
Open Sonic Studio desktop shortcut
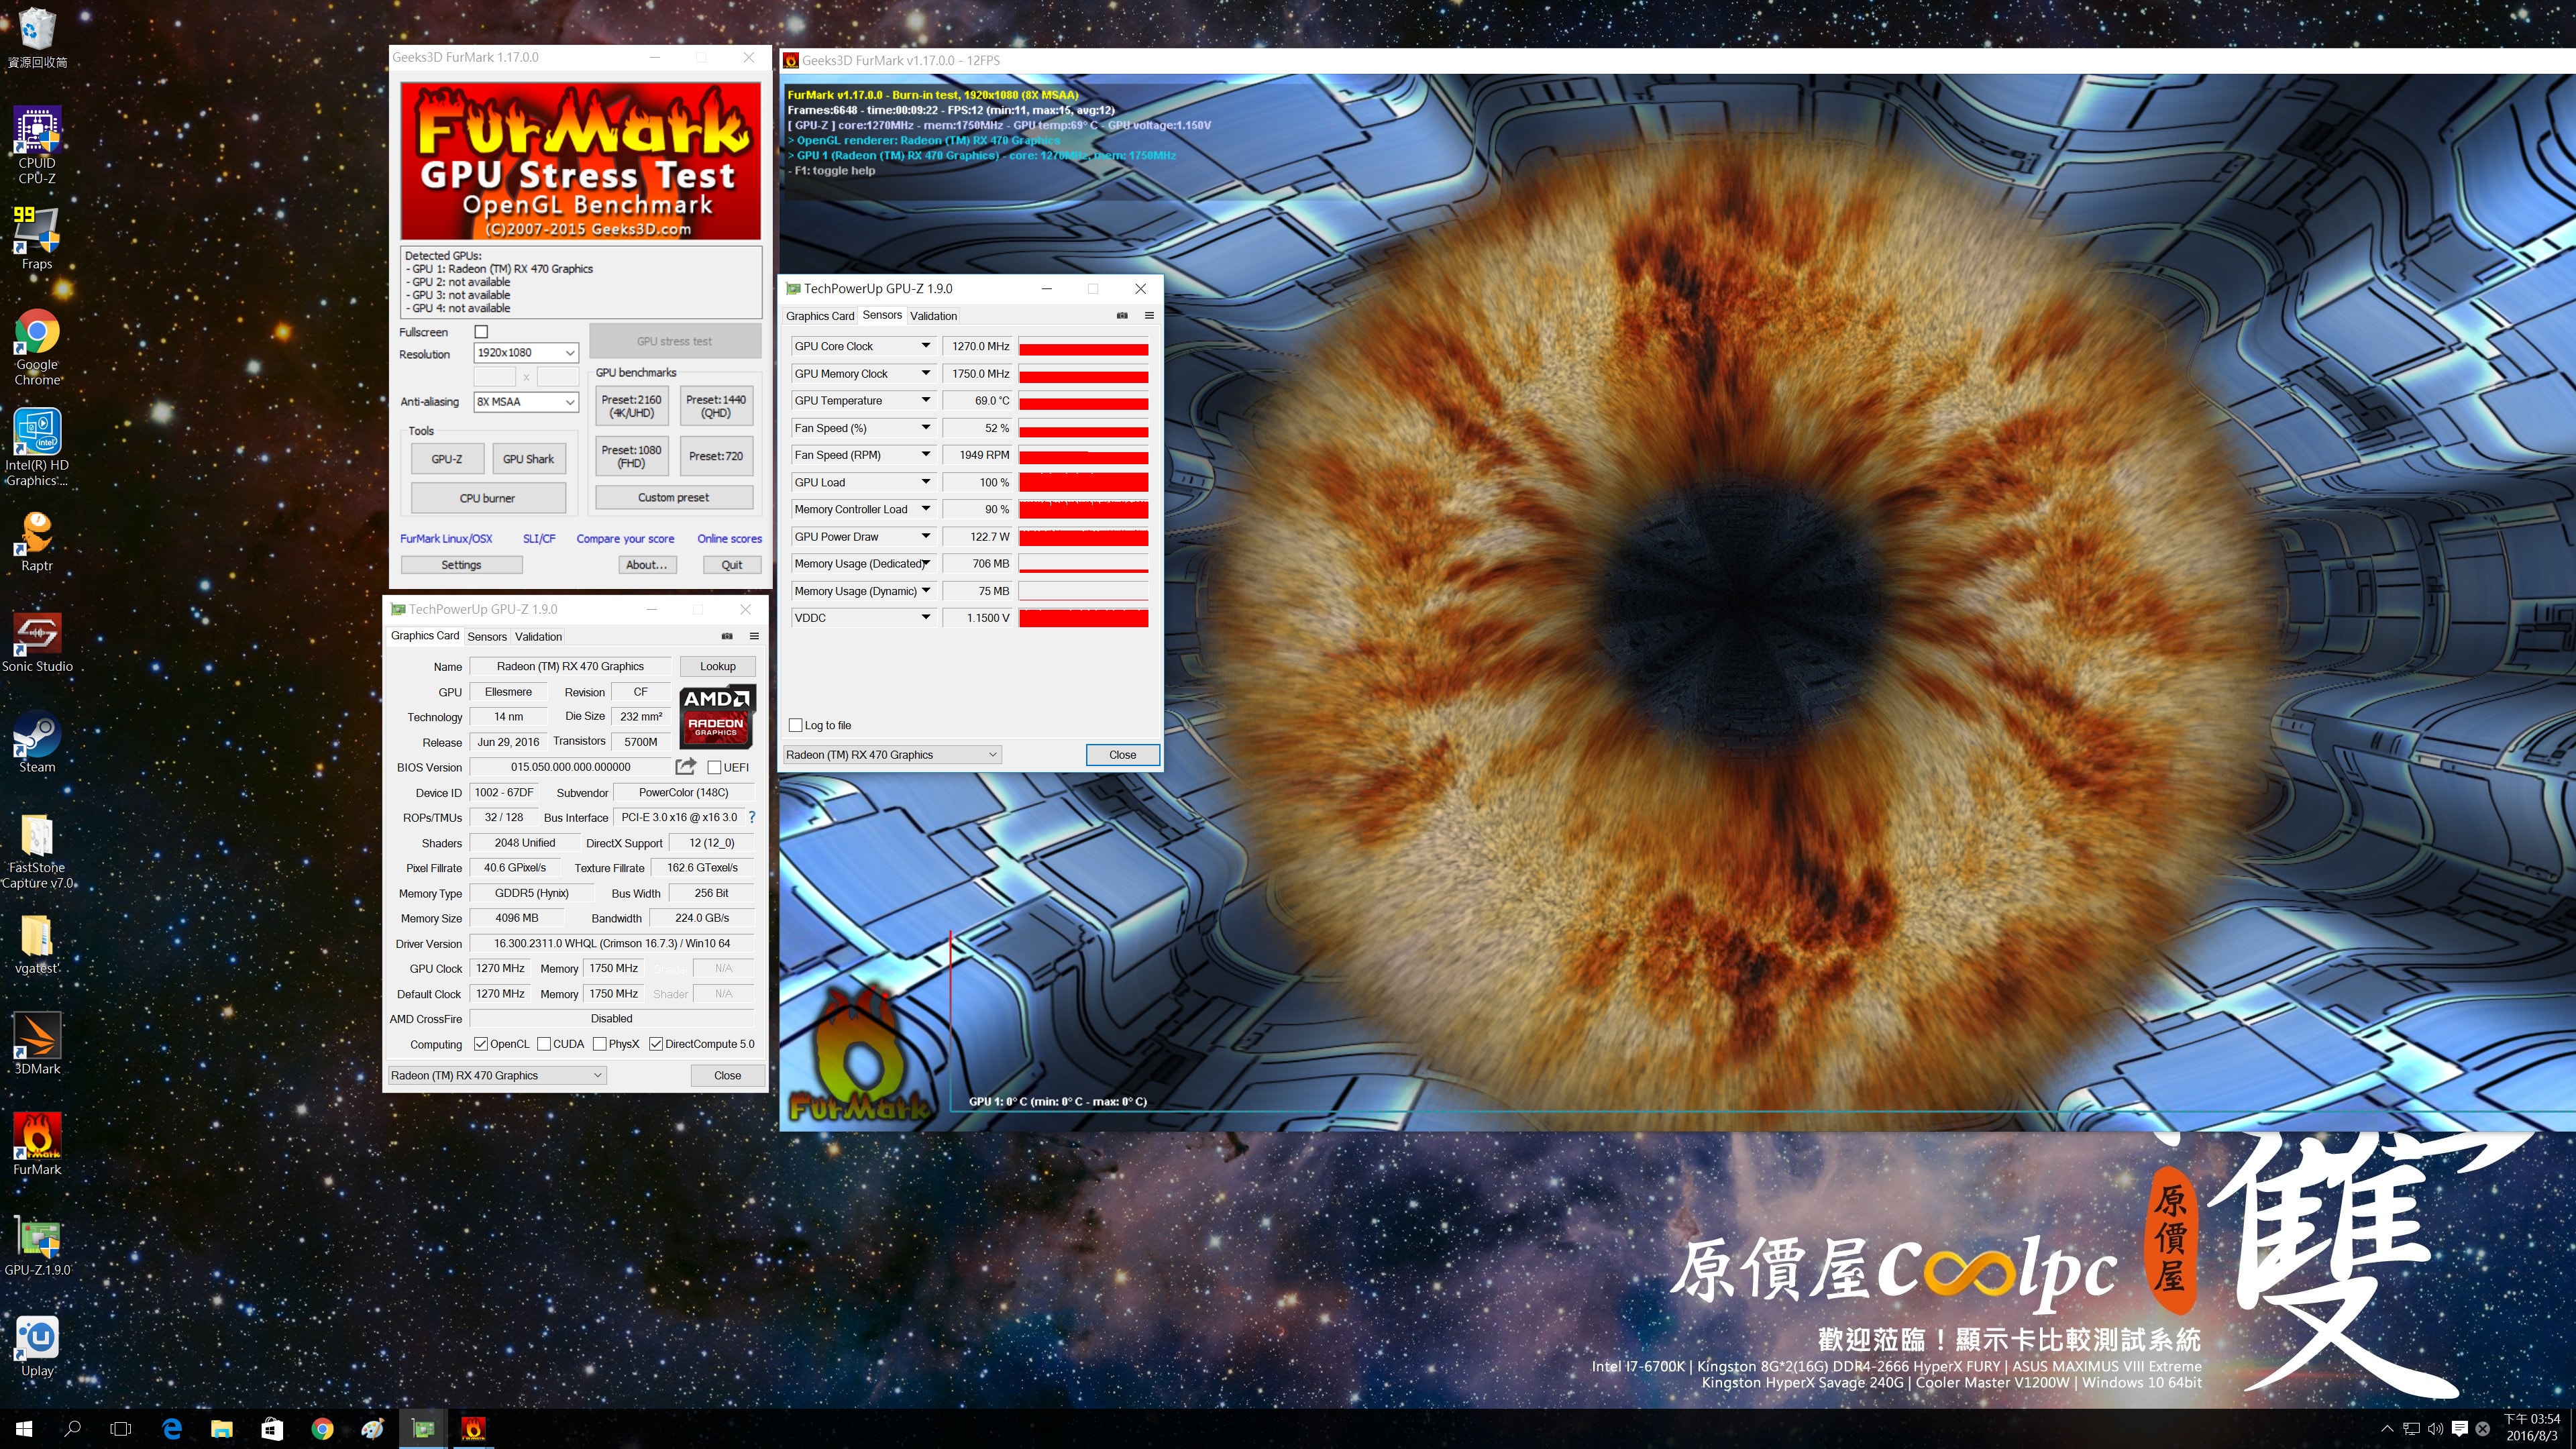click(x=37, y=642)
